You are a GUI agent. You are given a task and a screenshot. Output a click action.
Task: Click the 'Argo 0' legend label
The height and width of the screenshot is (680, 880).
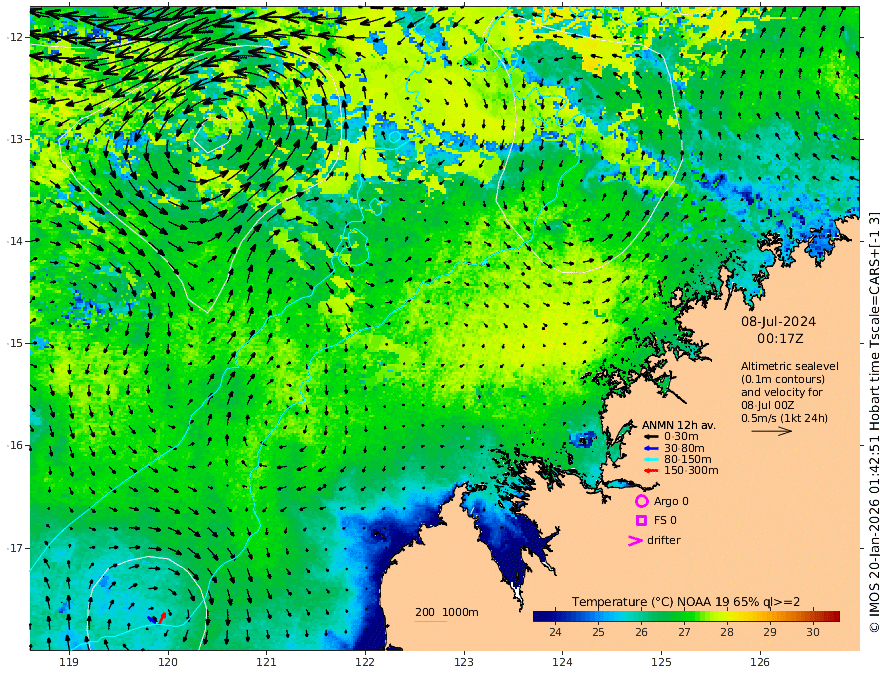[x=671, y=501]
